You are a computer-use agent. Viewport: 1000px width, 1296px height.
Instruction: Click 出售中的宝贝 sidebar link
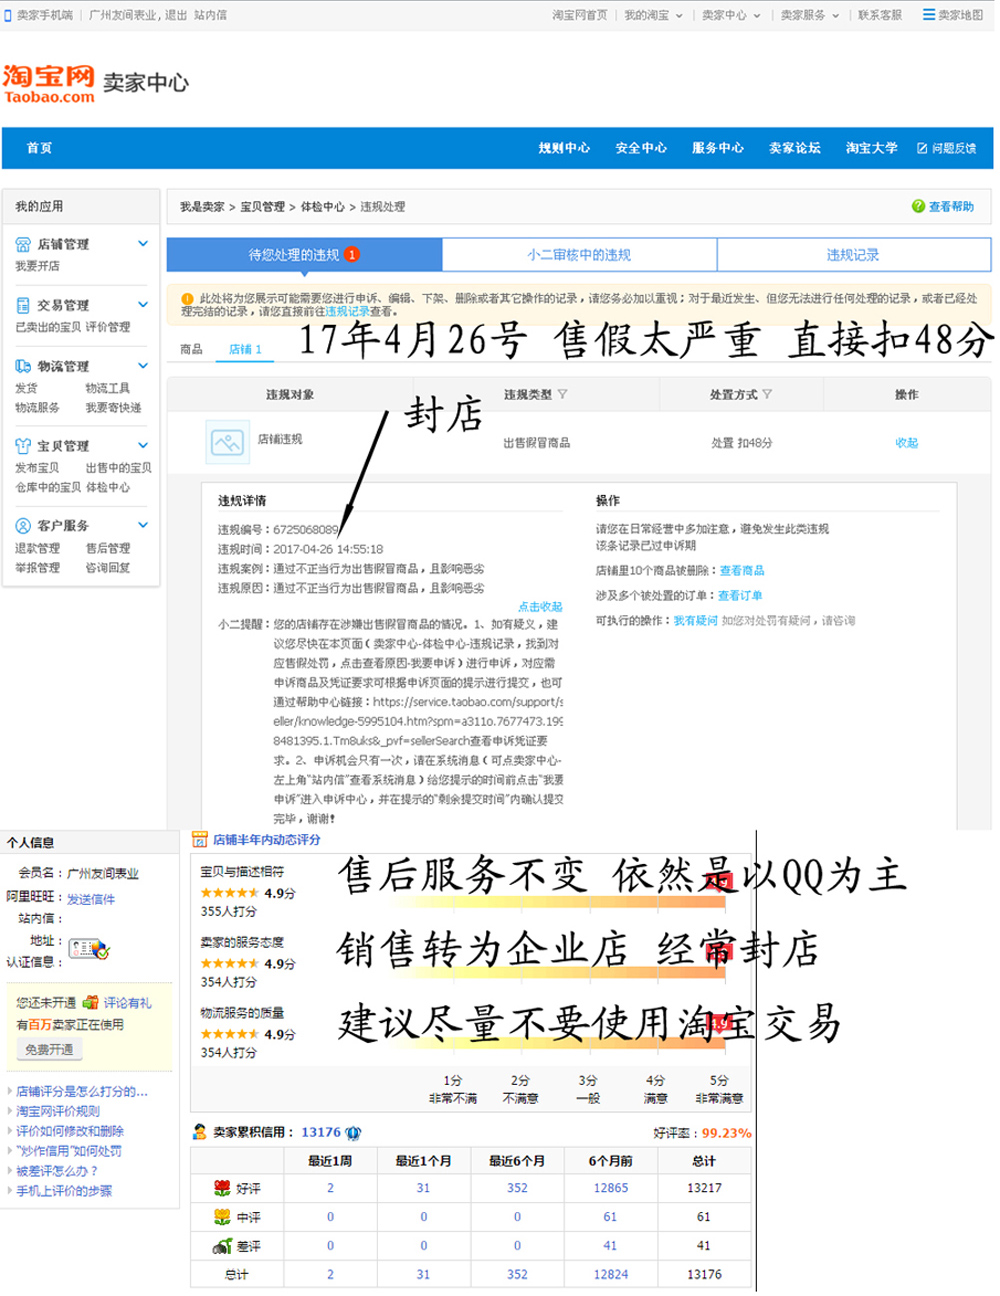(119, 468)
